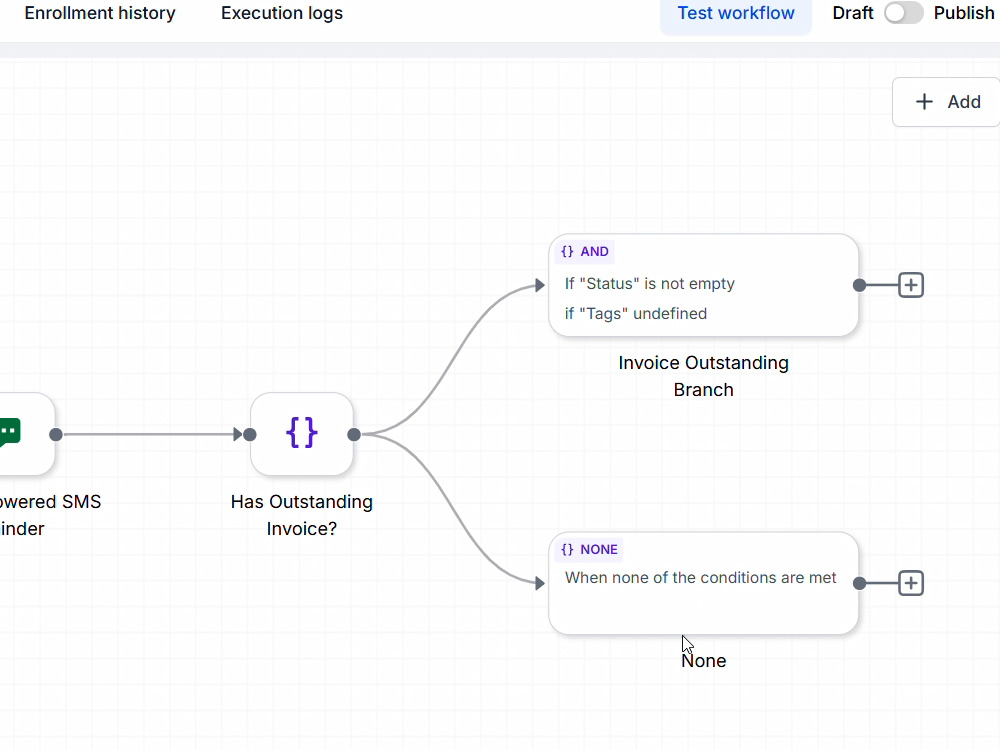This screenshot has height=750, width=1000.
Task: Add step after Invoice Outstanding branch plus icon
Action: (911, 285)
